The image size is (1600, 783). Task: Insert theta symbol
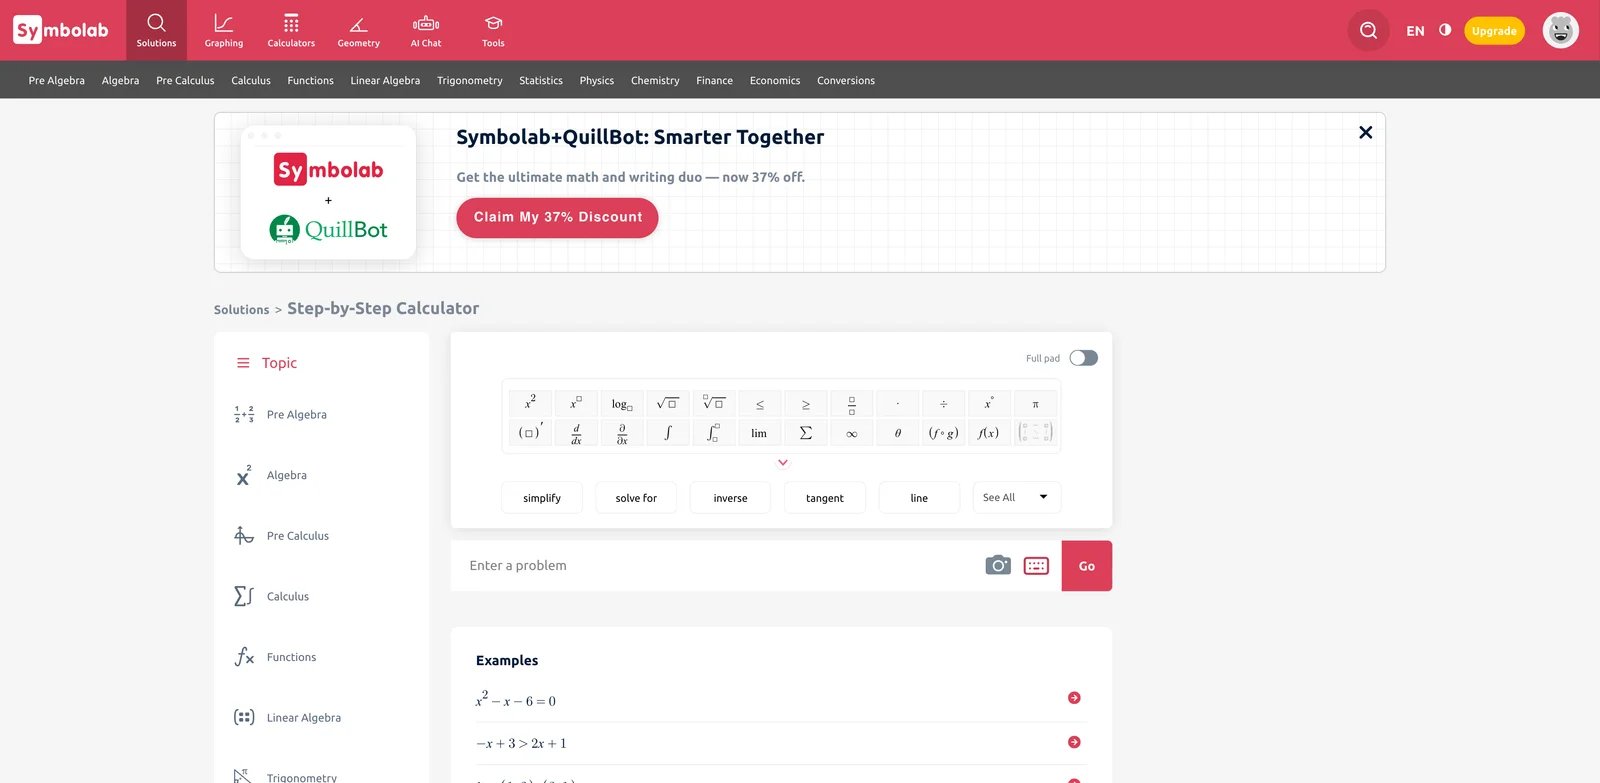tap(898, 433)
